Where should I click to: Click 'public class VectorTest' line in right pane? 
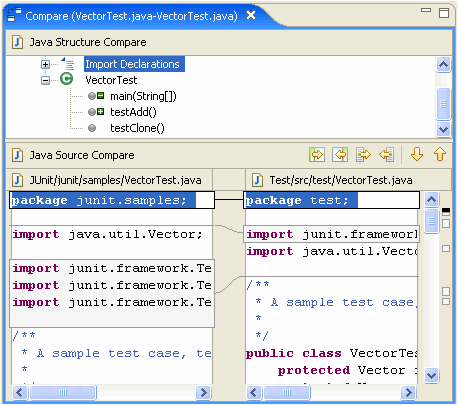pyautogui.click(x=332, y=353)
